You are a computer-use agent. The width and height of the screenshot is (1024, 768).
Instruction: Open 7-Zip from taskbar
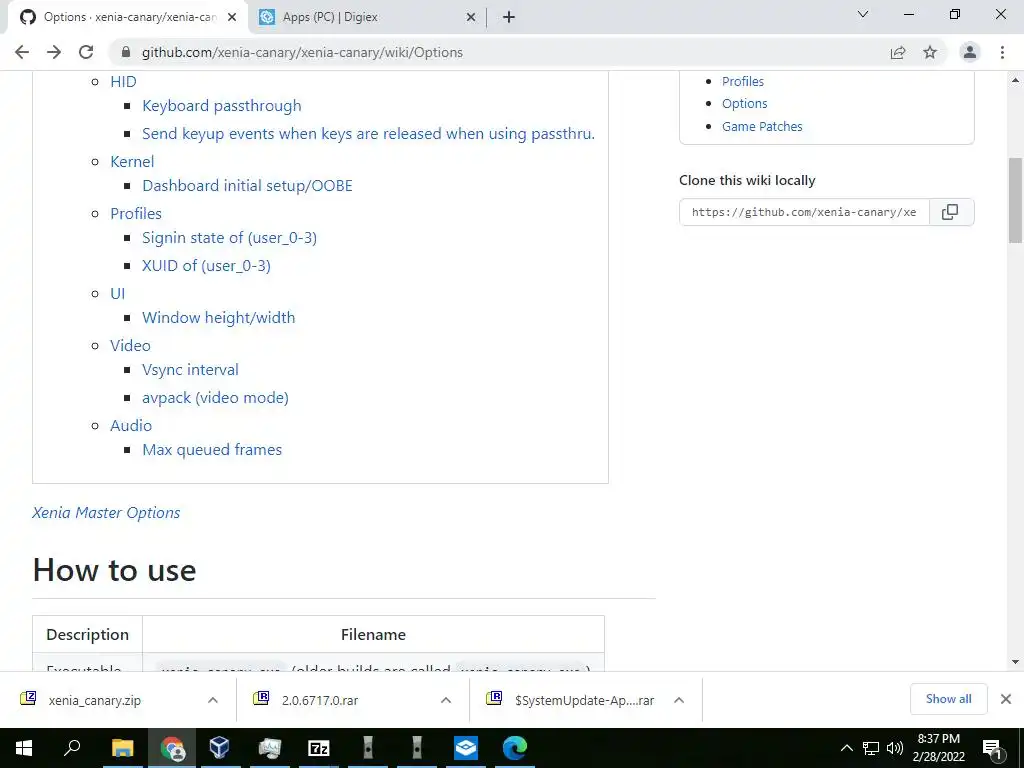(x=319, y=748)
